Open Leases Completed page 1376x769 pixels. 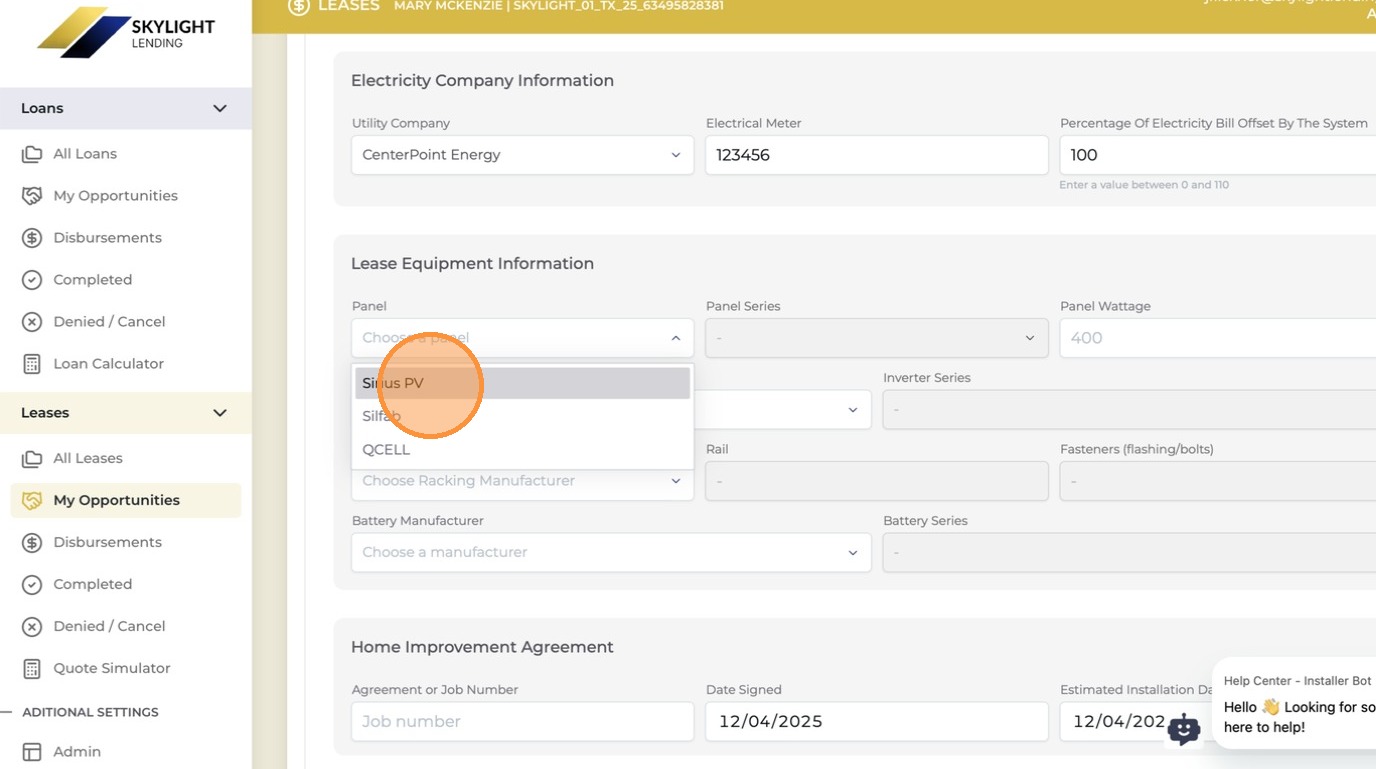coord(92,584)
